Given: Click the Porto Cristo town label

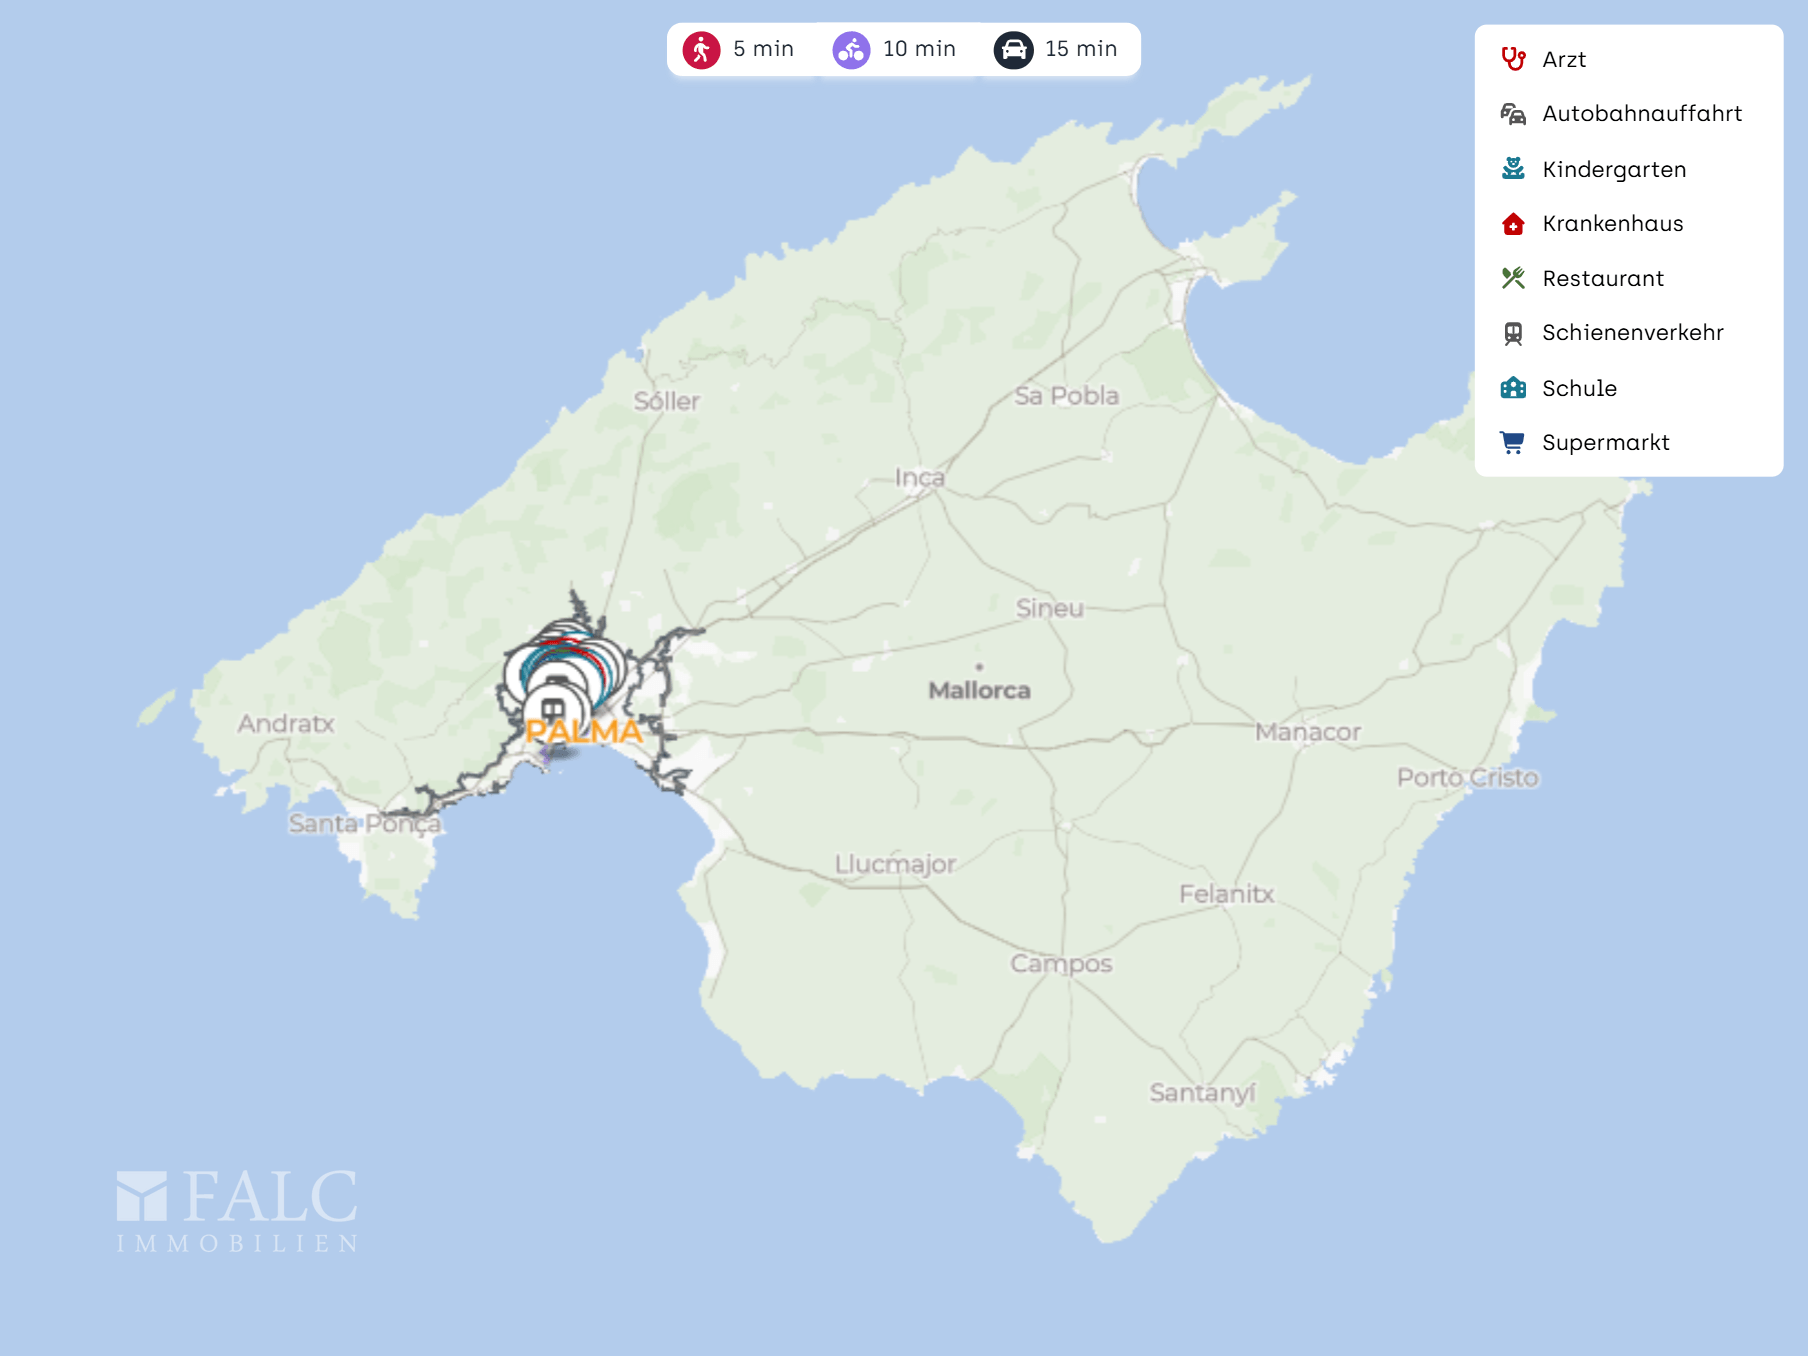Looking at the screenshot, I should pos(1467,777).
